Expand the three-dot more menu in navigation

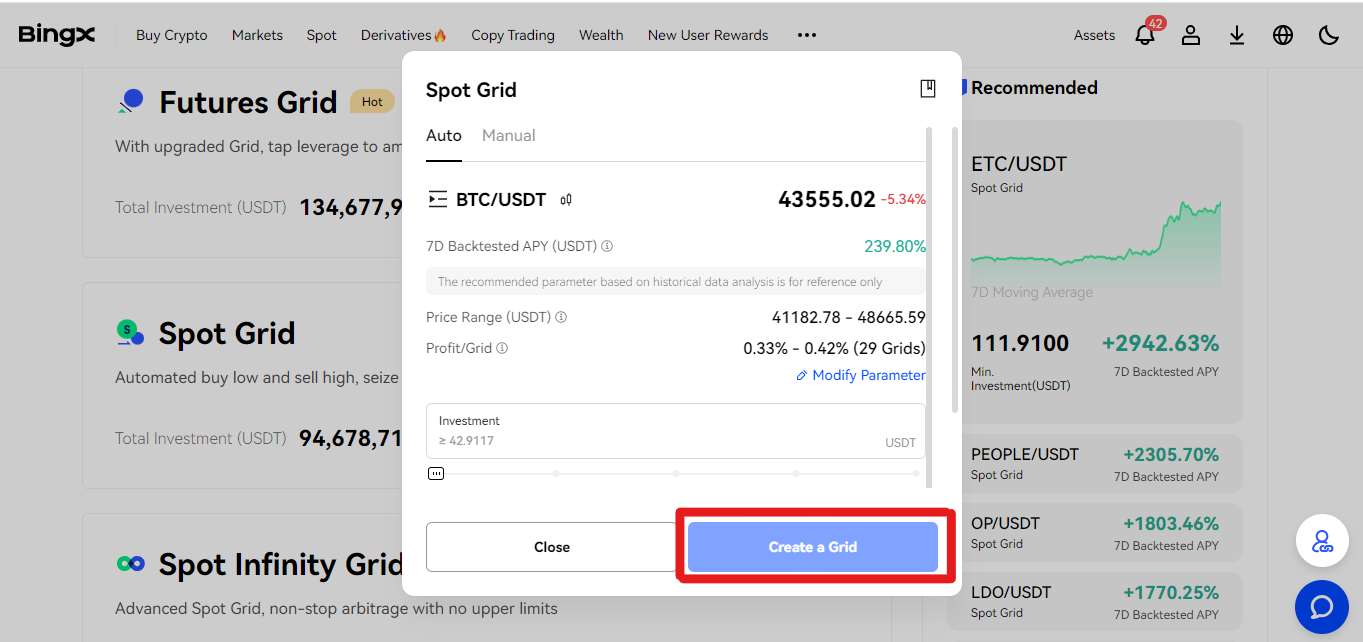coord(807,35)
